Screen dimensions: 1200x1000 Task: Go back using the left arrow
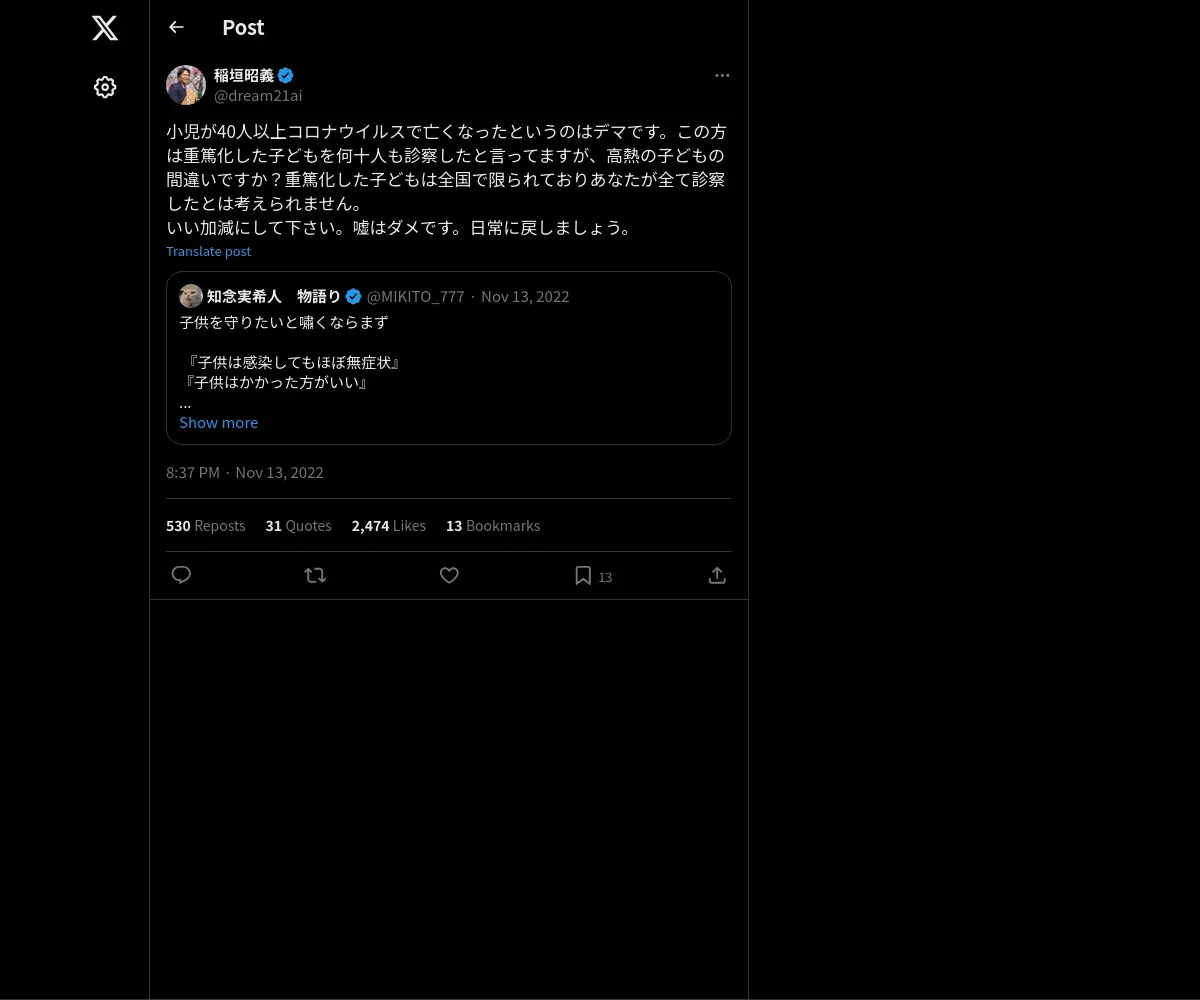(x=176, y=27)
